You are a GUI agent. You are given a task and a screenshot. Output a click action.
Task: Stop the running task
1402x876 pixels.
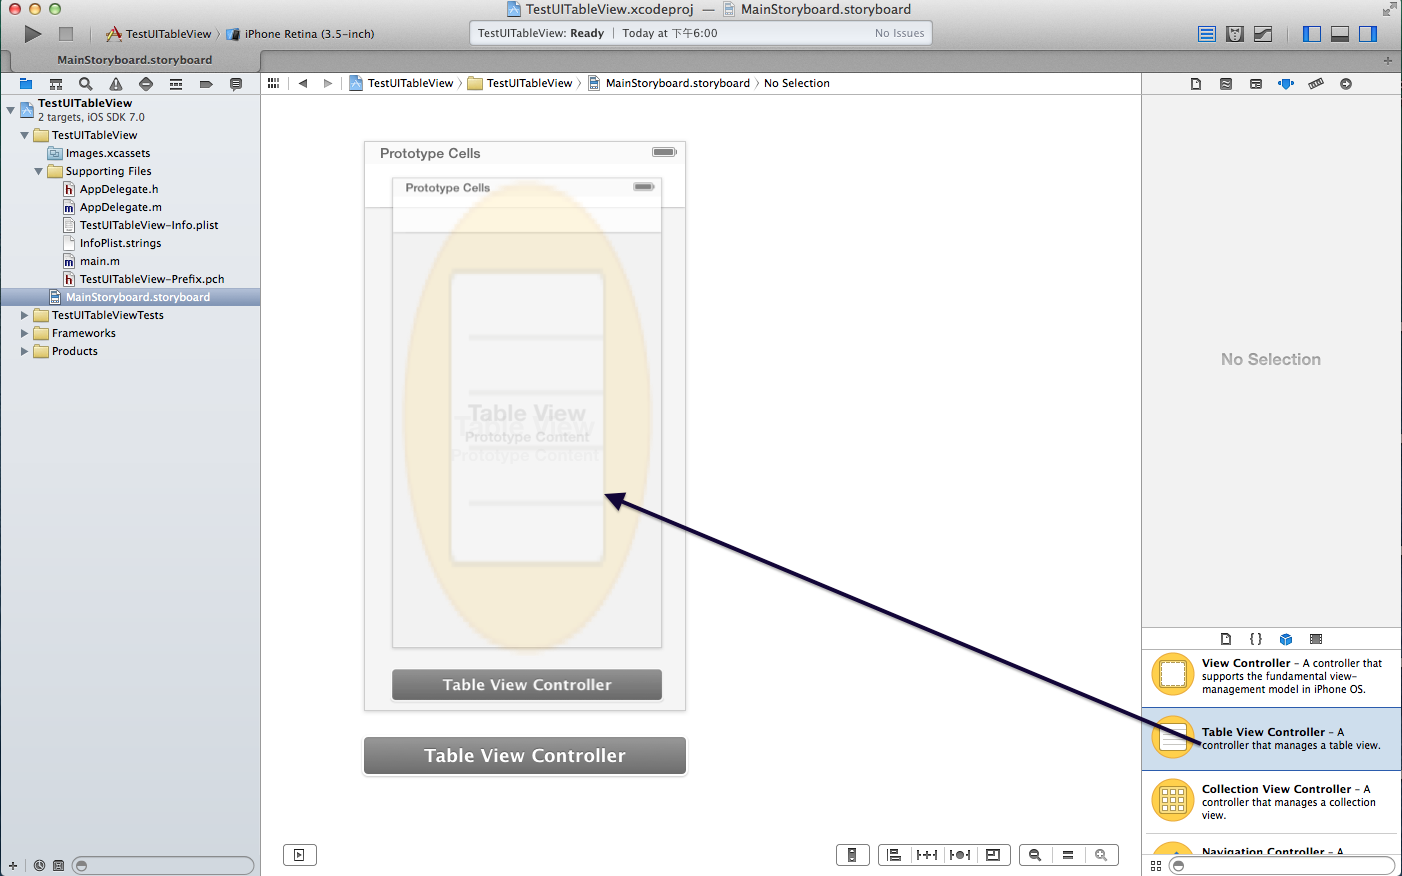point(66,34)
